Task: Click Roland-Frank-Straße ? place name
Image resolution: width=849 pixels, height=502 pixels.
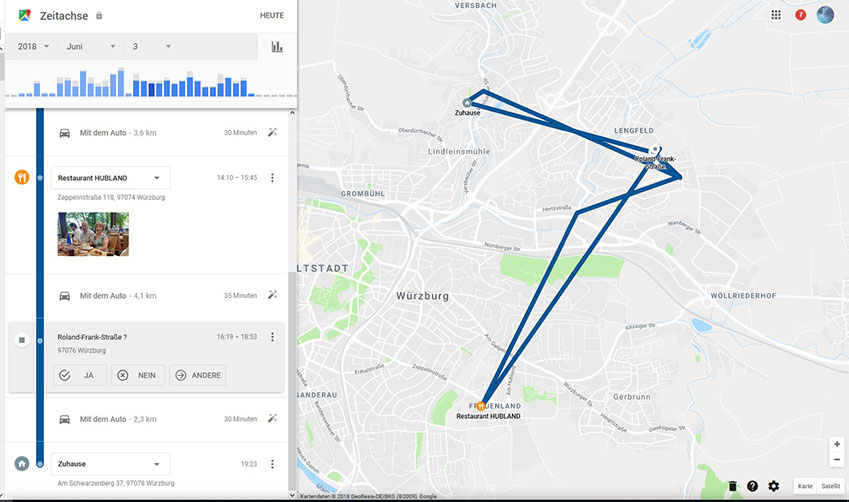Action: coord(92,337)
